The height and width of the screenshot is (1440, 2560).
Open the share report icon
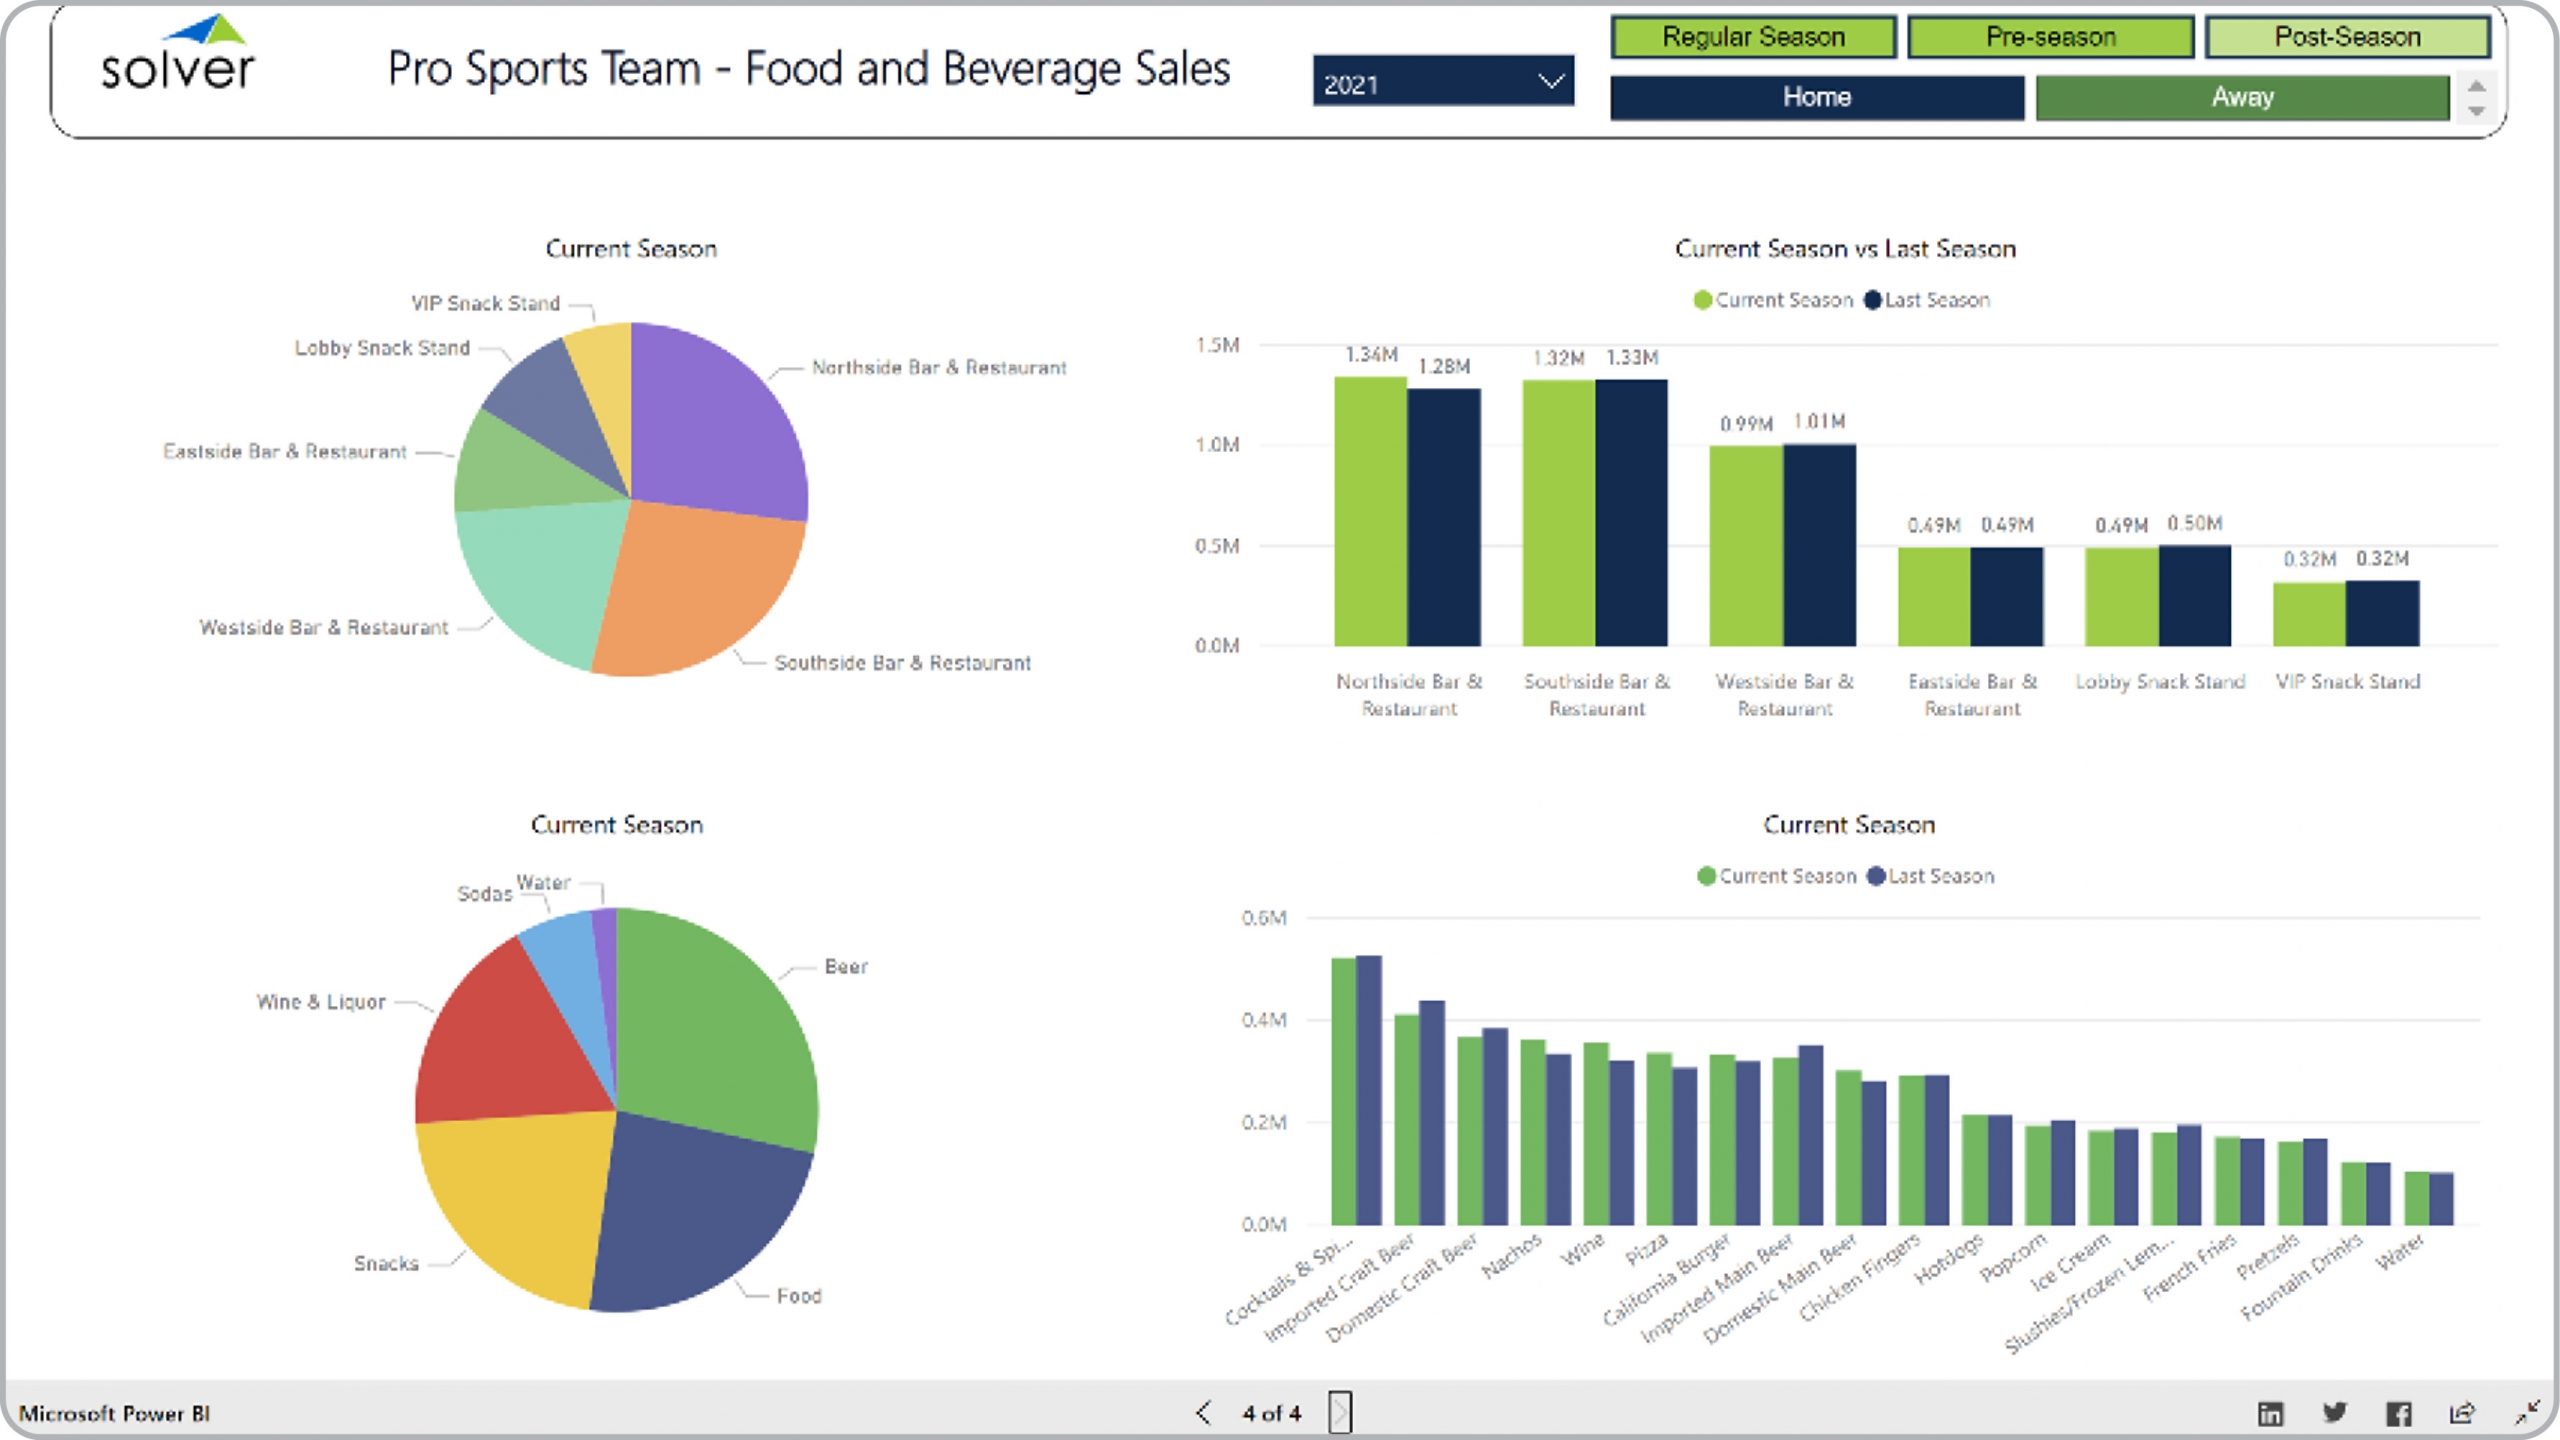tap(2462, 1413)
